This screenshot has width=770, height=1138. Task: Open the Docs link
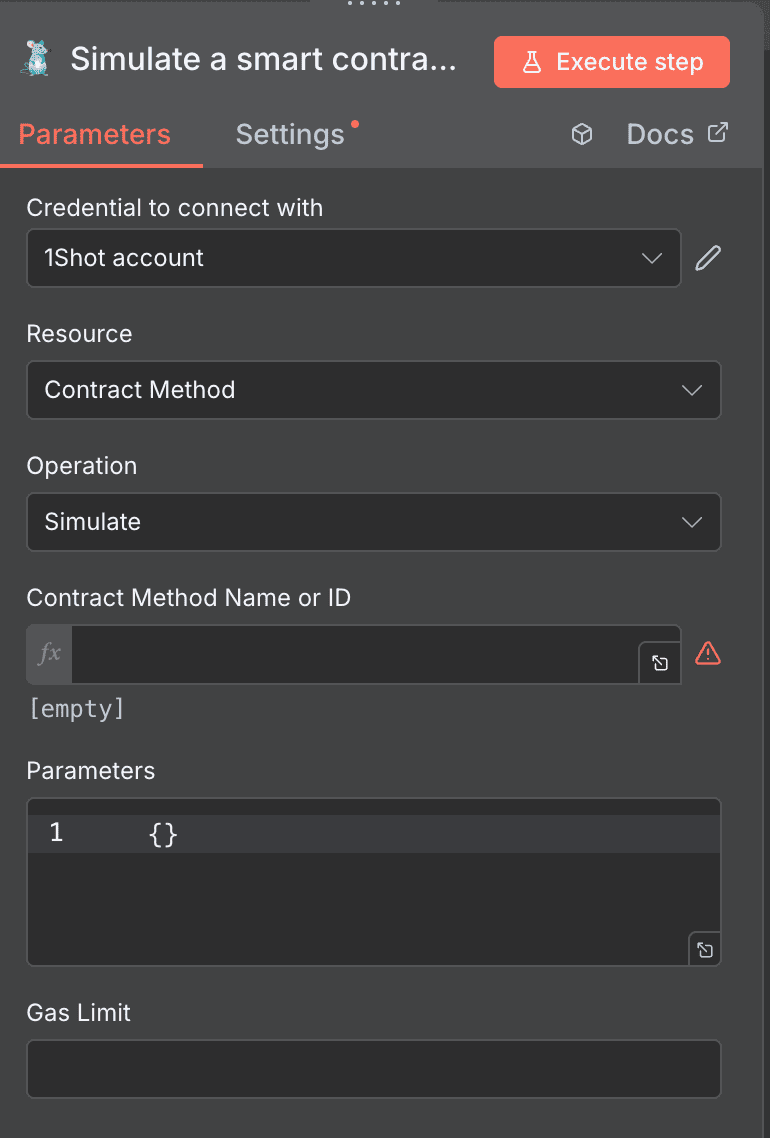[x=659, y=133]
